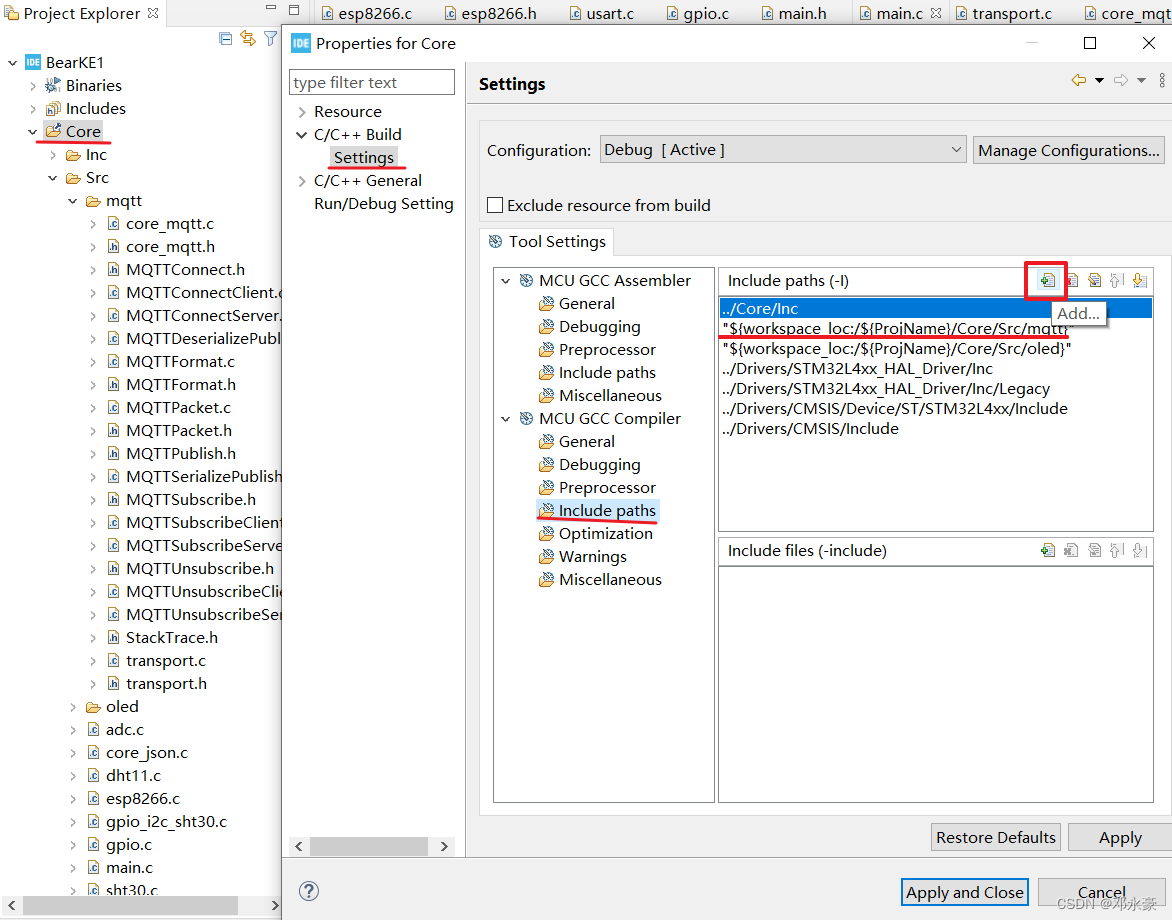Select MCU GCC Compiler tool node
The width and height of the screenshot is (1172, 920).
609,419
